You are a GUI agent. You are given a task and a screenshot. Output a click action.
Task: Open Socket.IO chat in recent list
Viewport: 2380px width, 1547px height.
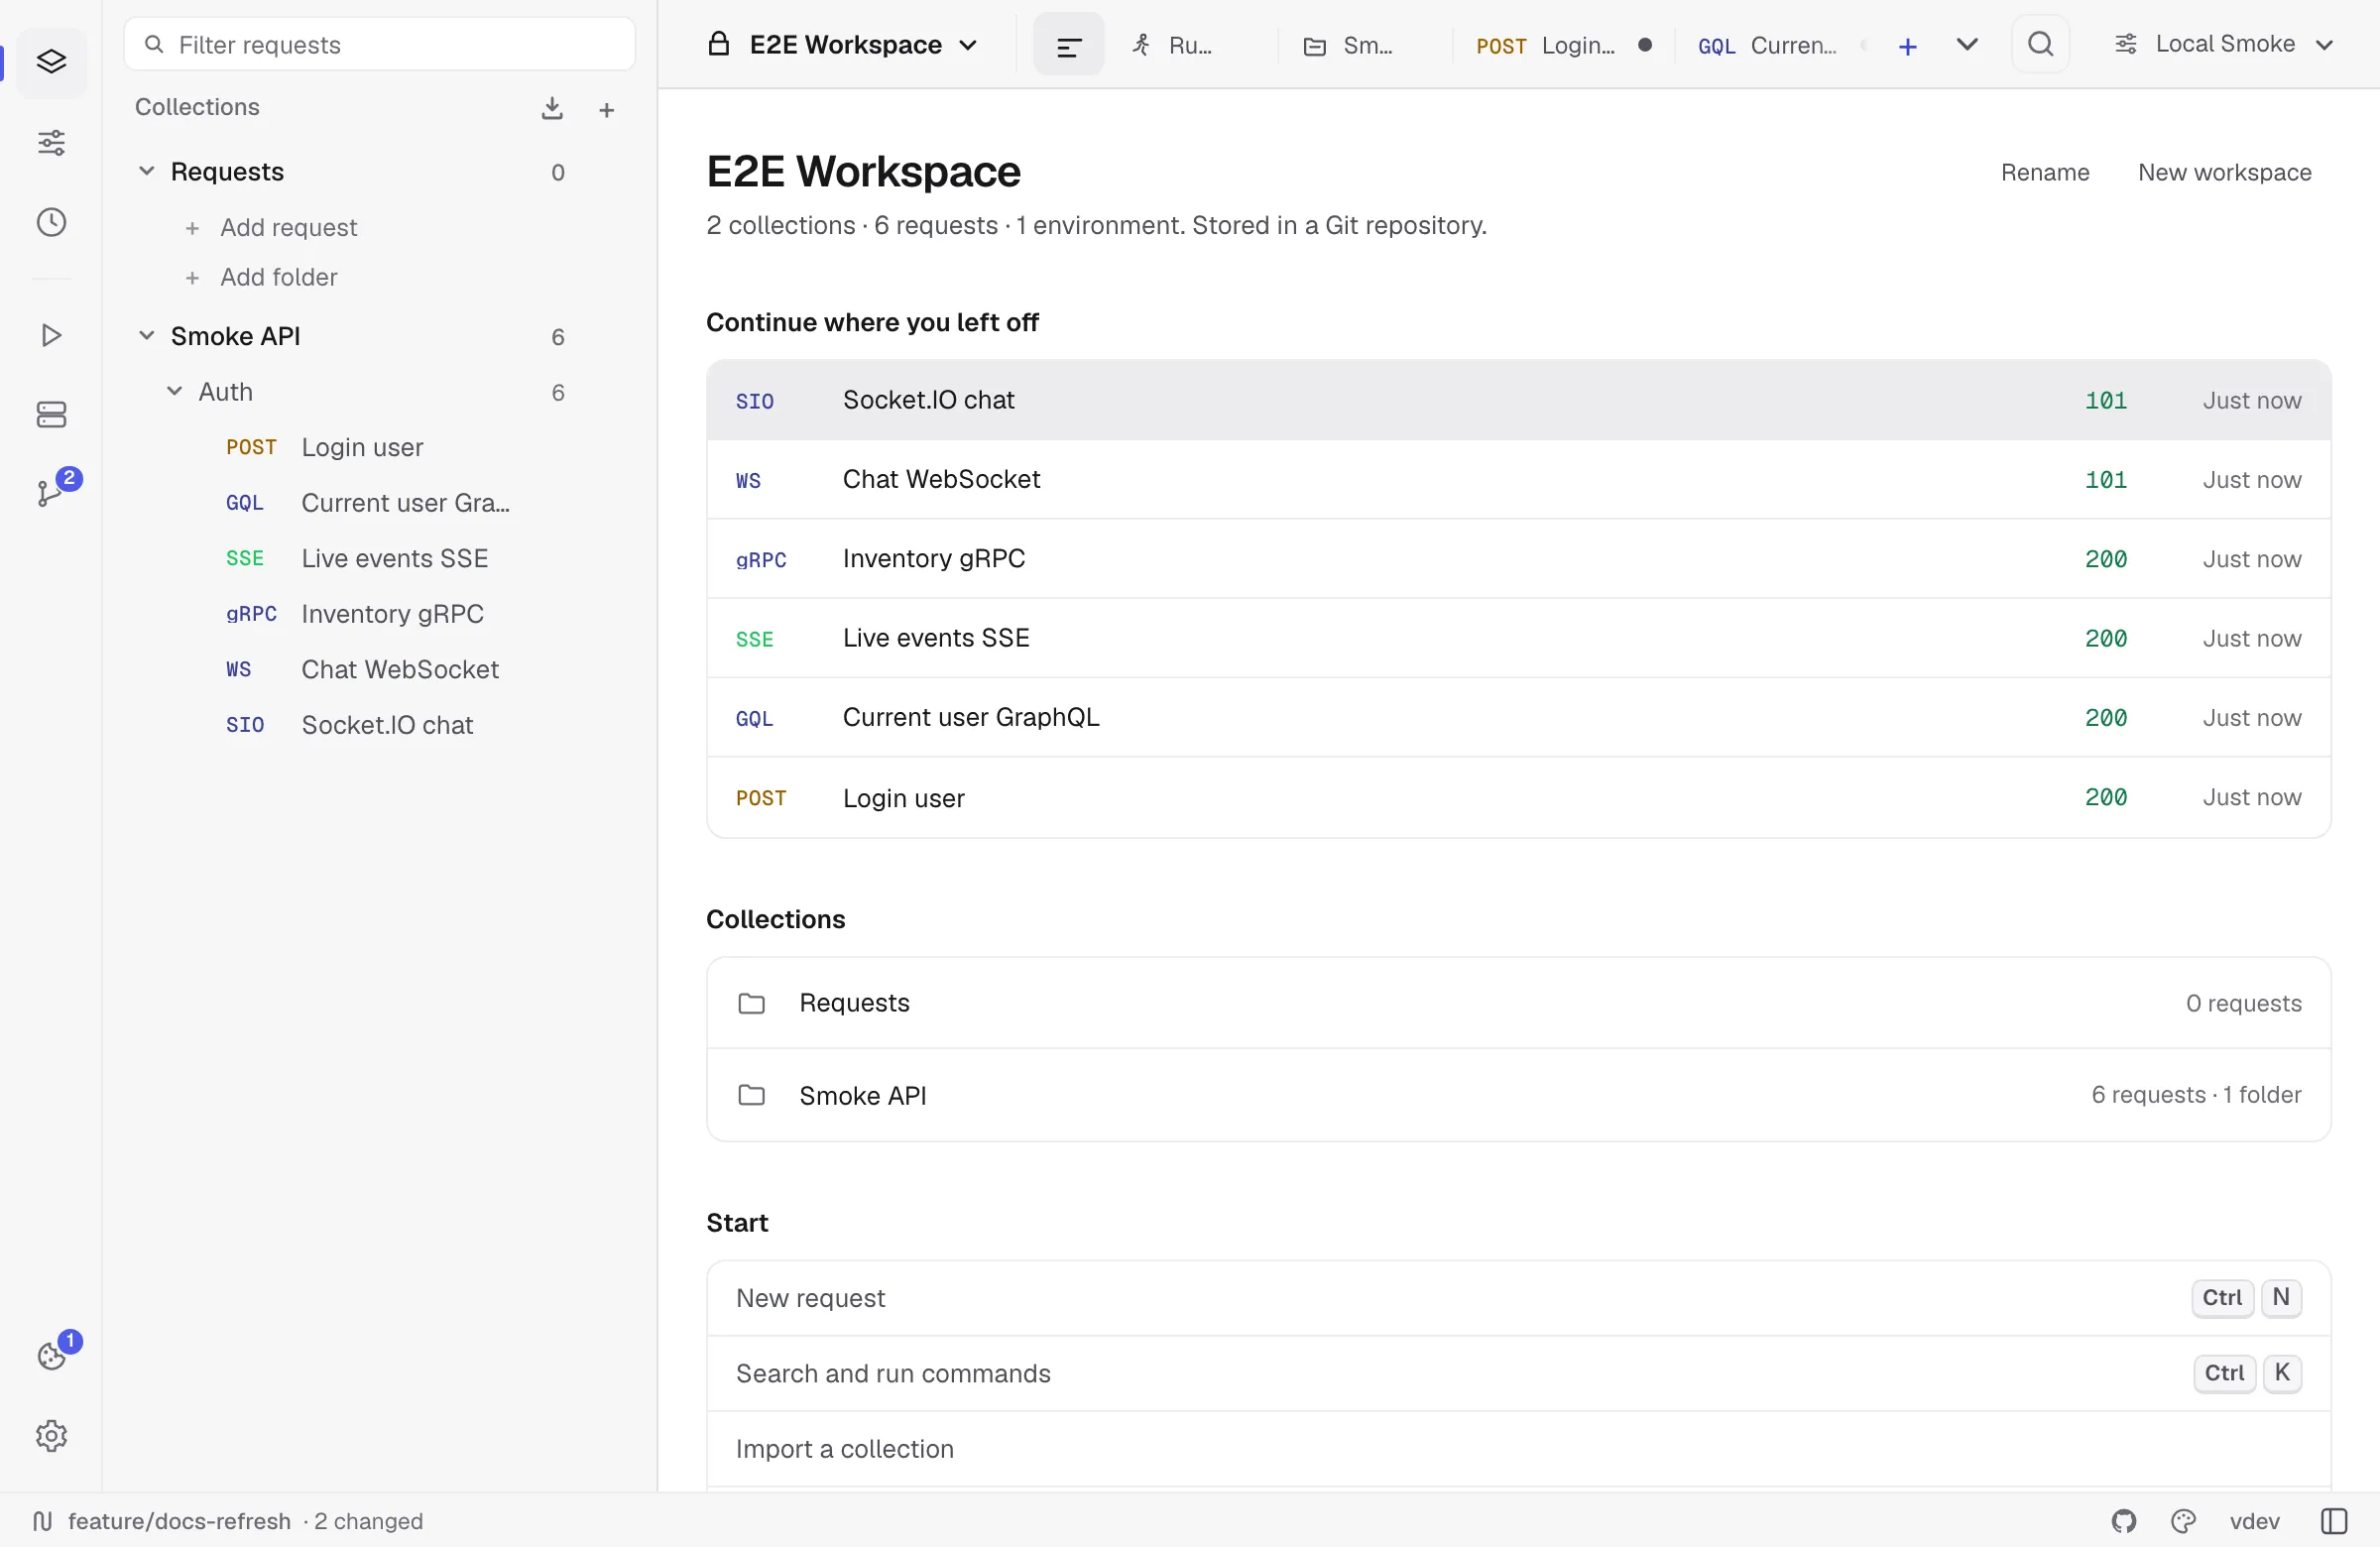1518,400
